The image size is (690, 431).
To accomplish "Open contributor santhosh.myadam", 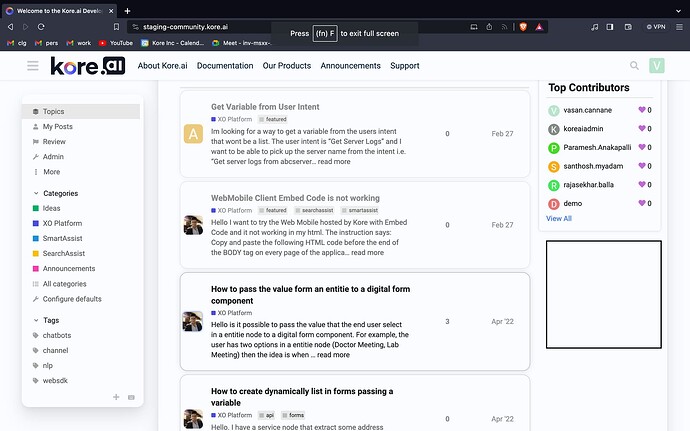I will 593,166.
